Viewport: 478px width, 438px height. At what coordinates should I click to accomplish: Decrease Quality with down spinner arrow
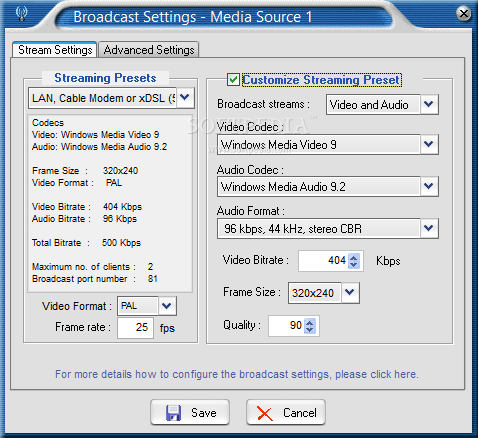(x=310, y=330)
